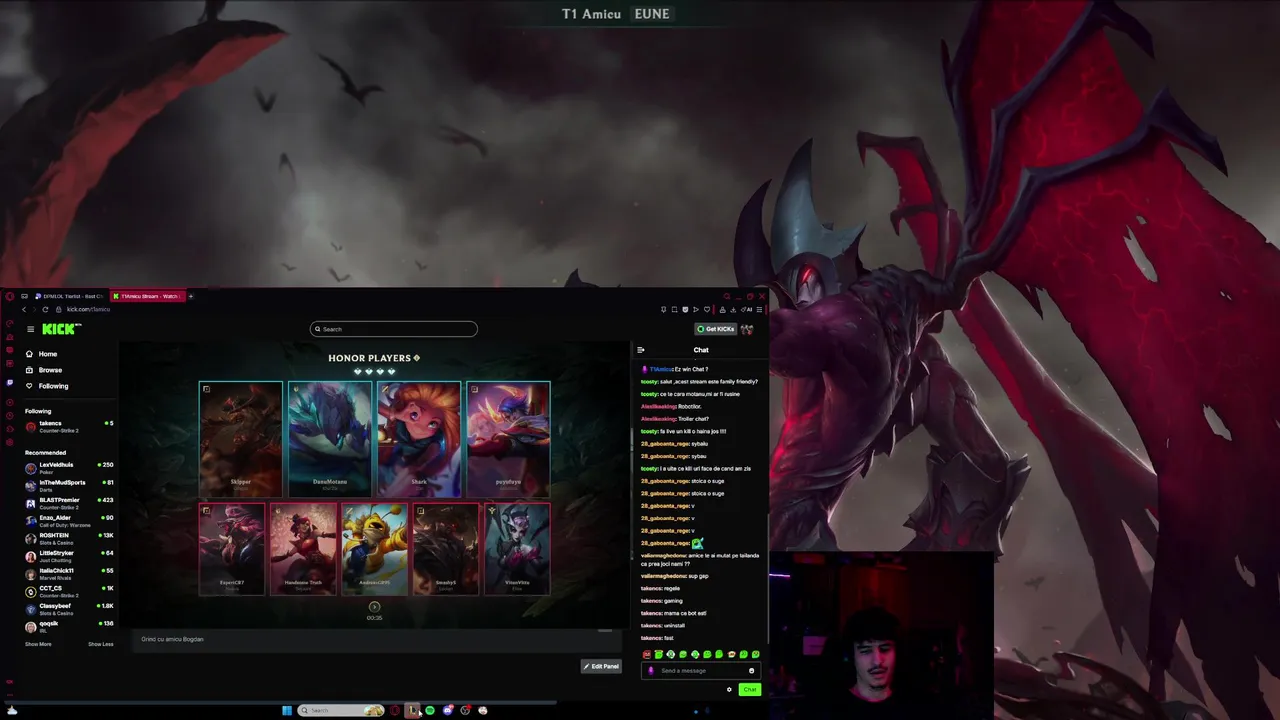This screenshot has width=1280, height=720.
Task: Click T1Amicu username in chat
Action: (x=661, y=369)
